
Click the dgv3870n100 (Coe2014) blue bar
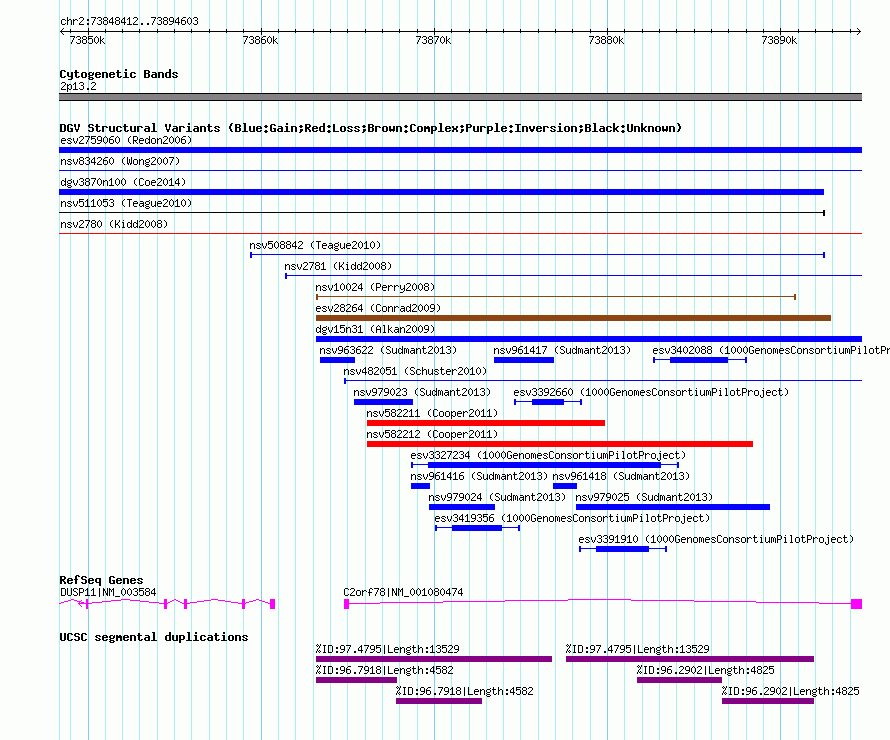tap(441, 192)
